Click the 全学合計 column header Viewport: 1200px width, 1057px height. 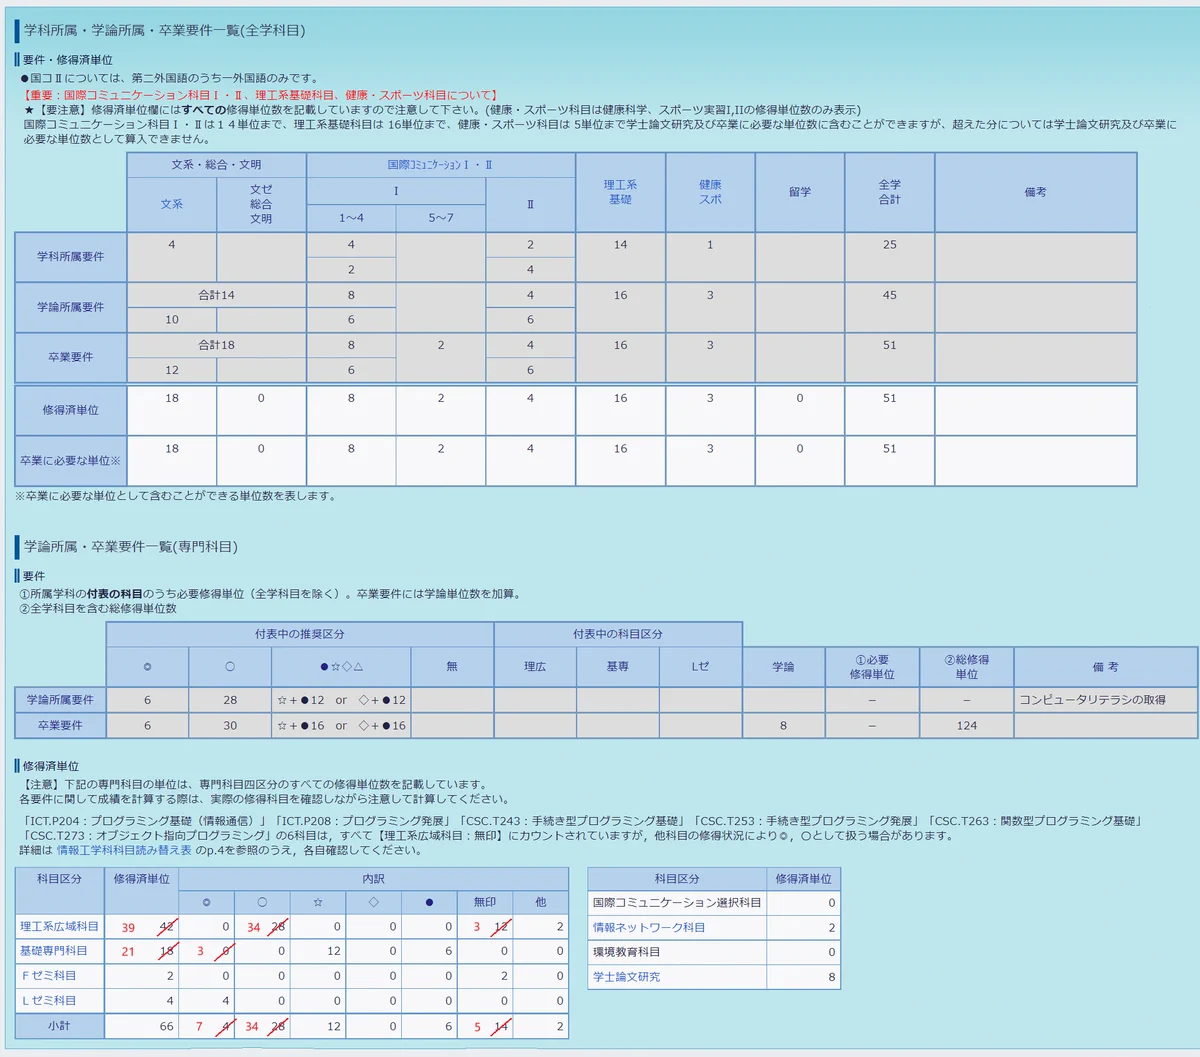(x=889, y=192)
